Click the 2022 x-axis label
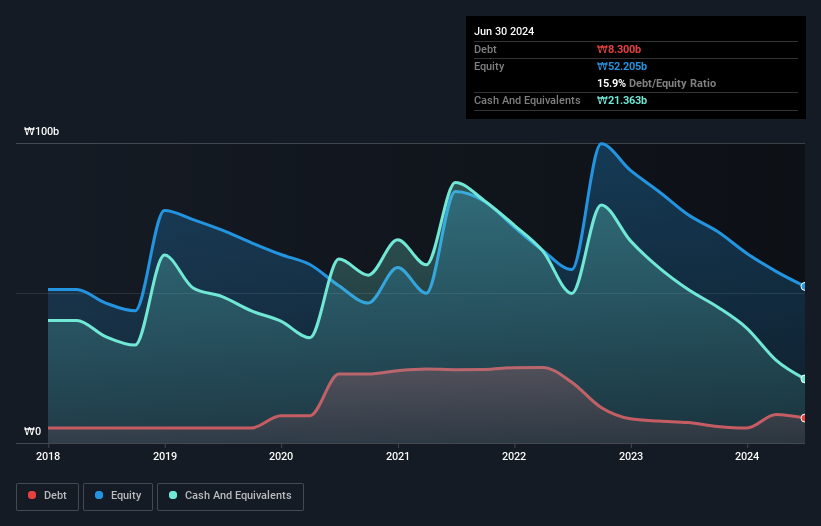This screenshot has height=526, width=821. (x=514, y=456)
